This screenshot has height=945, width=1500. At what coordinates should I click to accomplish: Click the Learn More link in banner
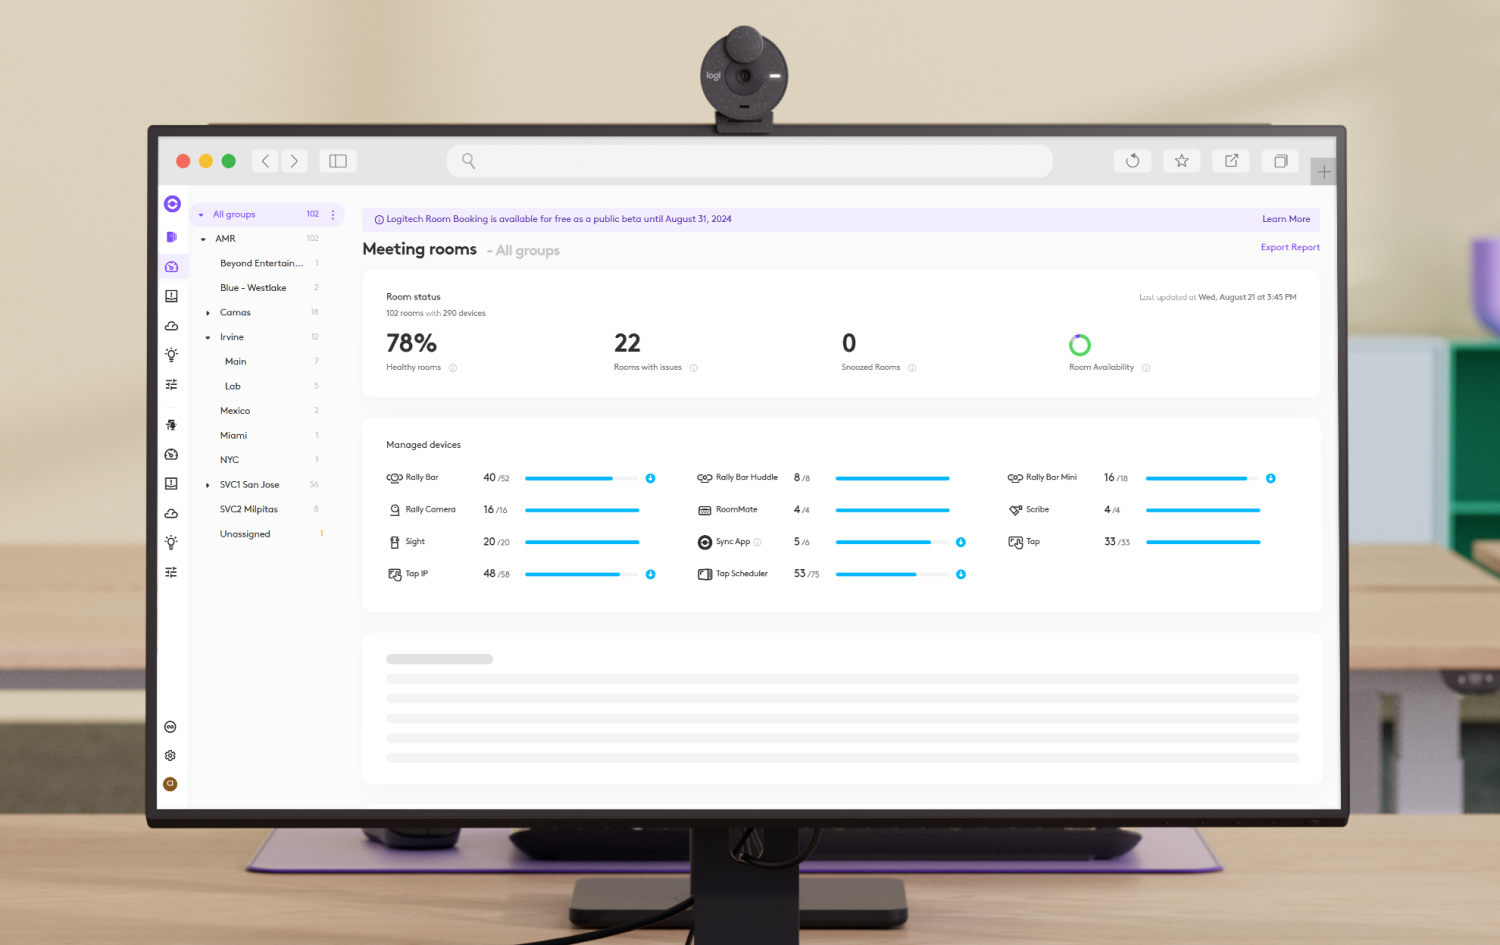1285,219
